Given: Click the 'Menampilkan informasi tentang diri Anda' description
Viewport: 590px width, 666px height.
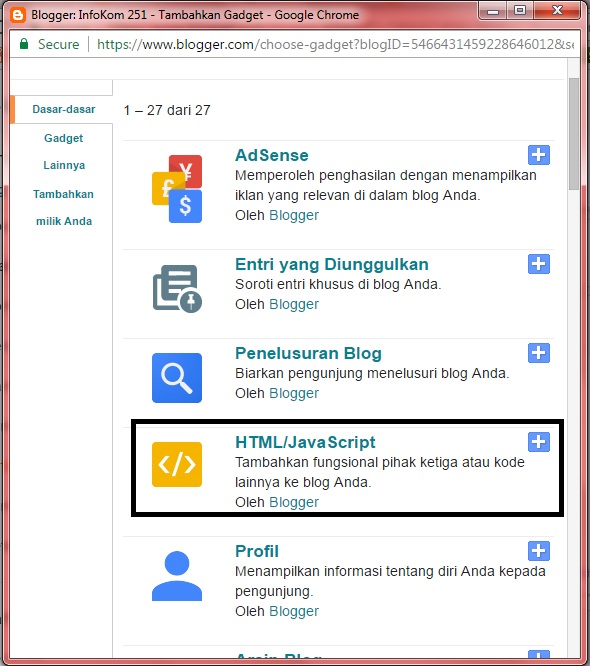Looking at the screenshot, I should 390,581.
